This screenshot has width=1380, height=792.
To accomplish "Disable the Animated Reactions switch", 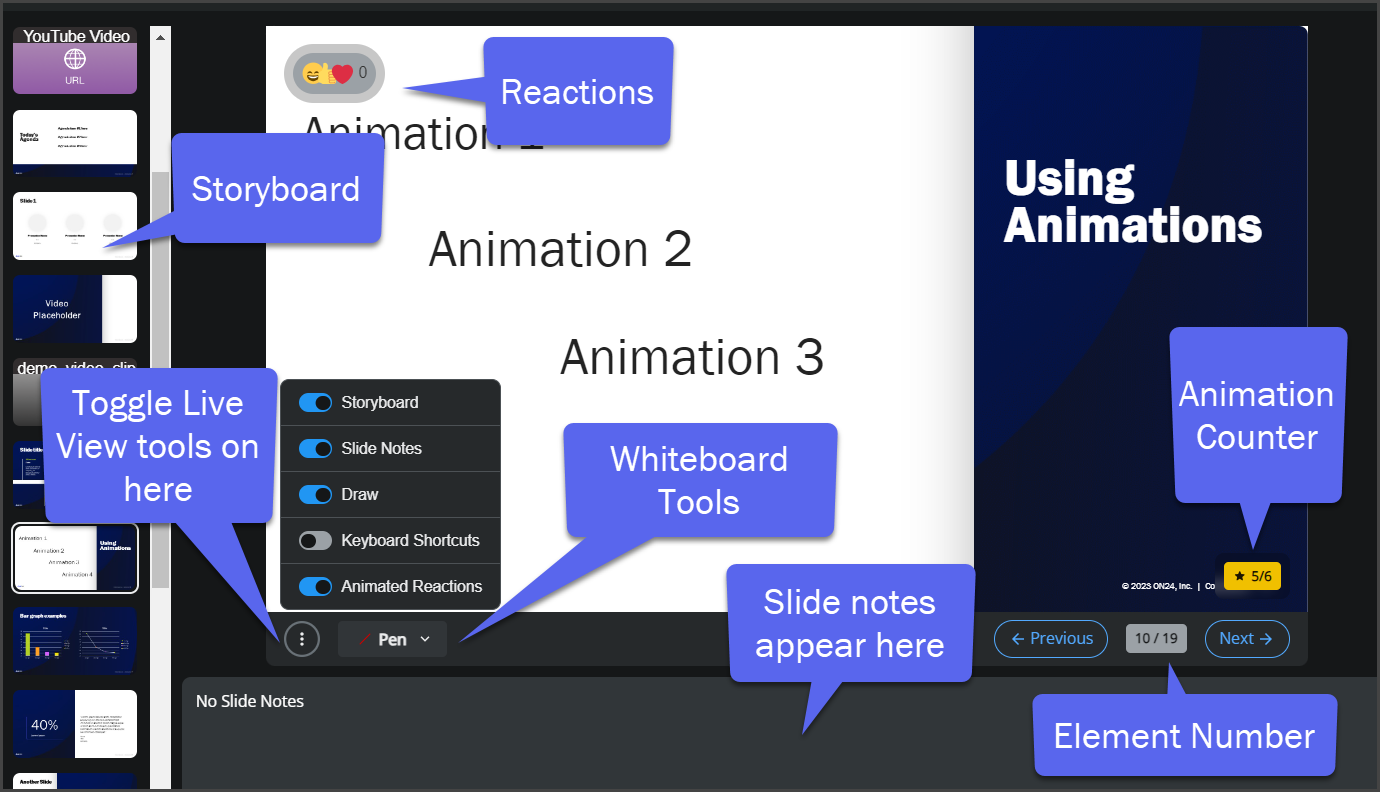I will 315,586.
